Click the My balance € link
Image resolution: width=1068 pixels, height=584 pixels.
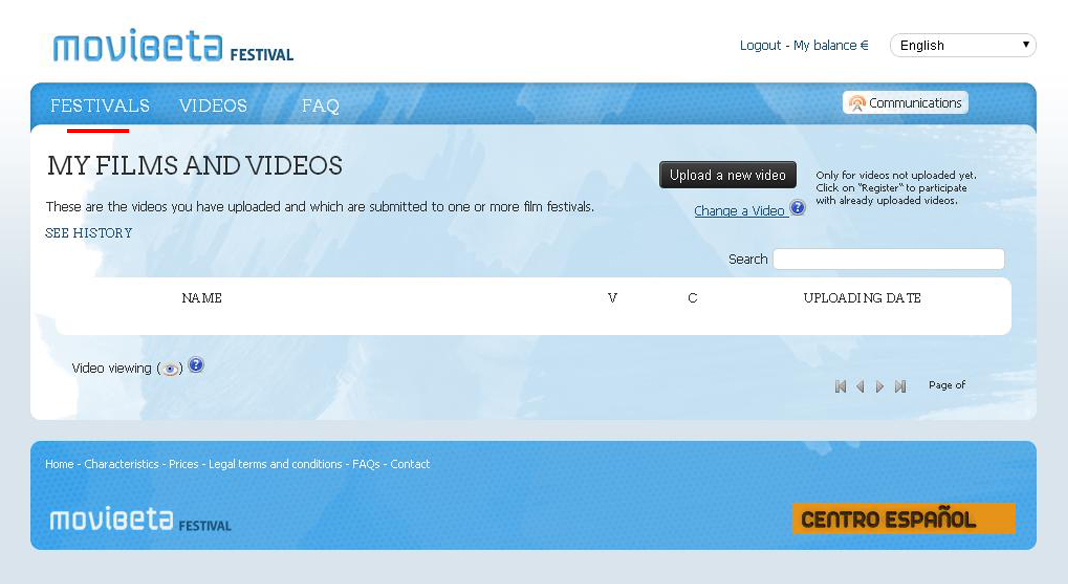[831, 46]
